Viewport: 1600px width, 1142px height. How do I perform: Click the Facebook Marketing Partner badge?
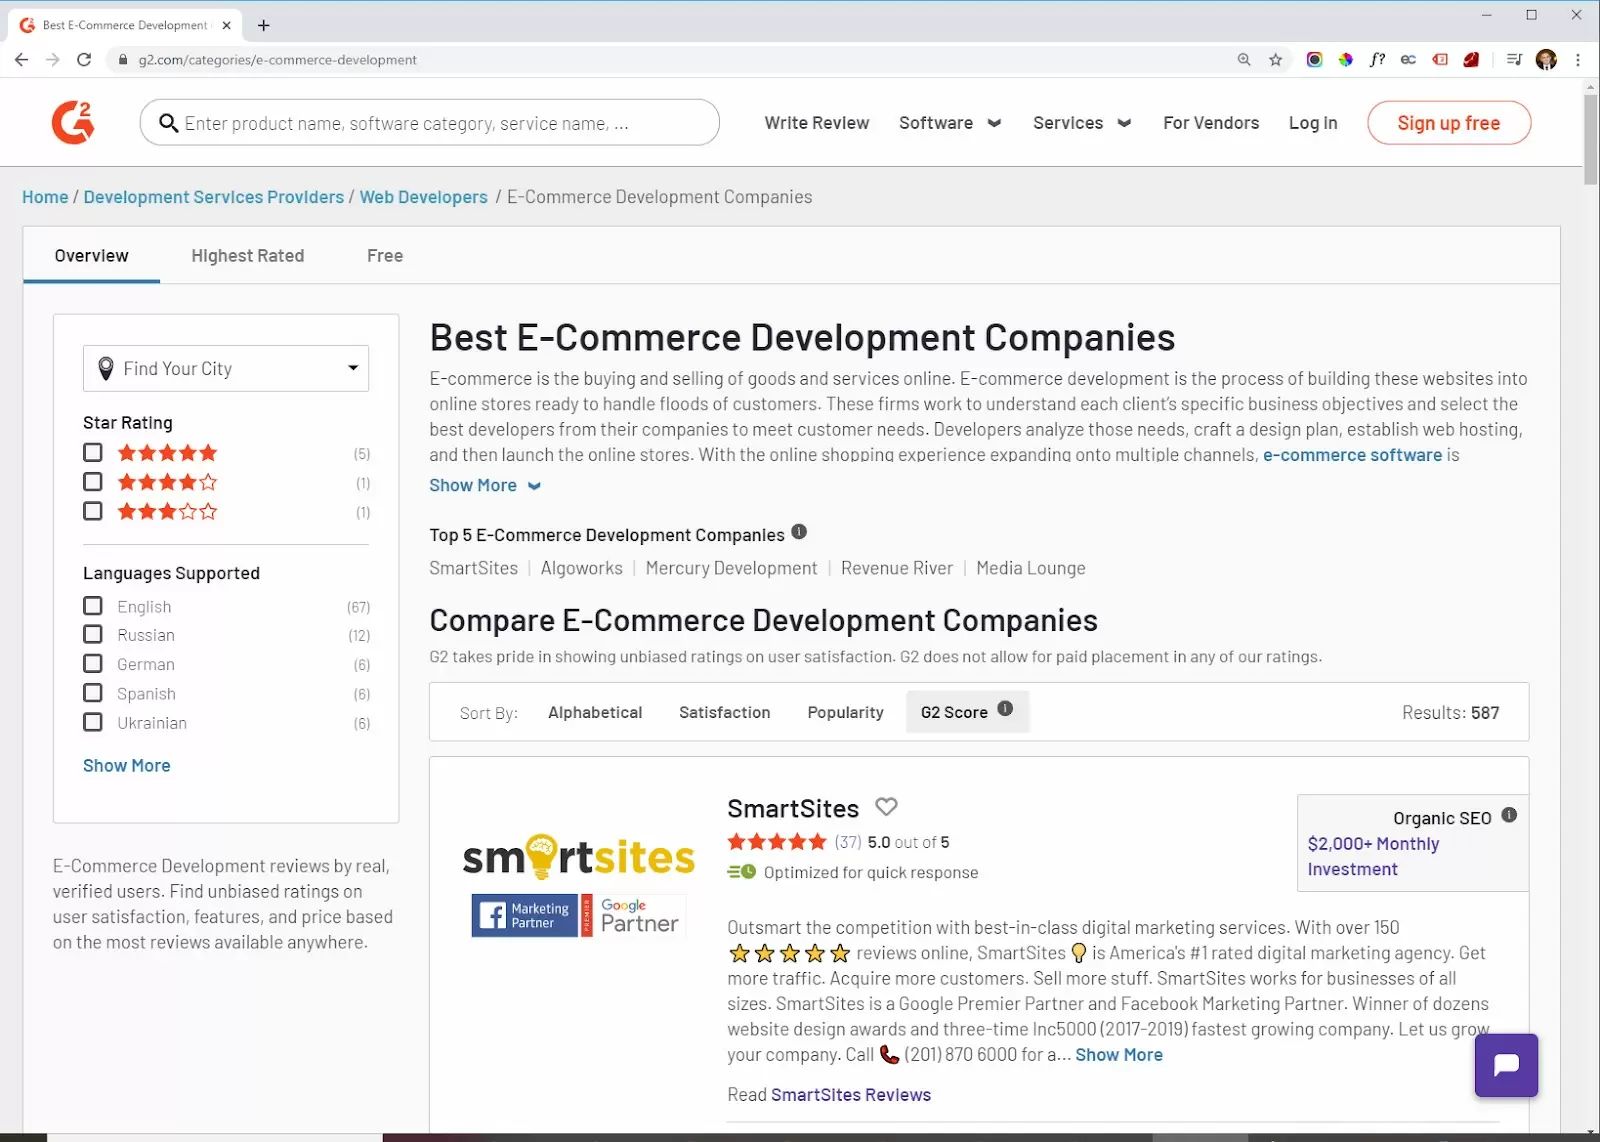525,915
